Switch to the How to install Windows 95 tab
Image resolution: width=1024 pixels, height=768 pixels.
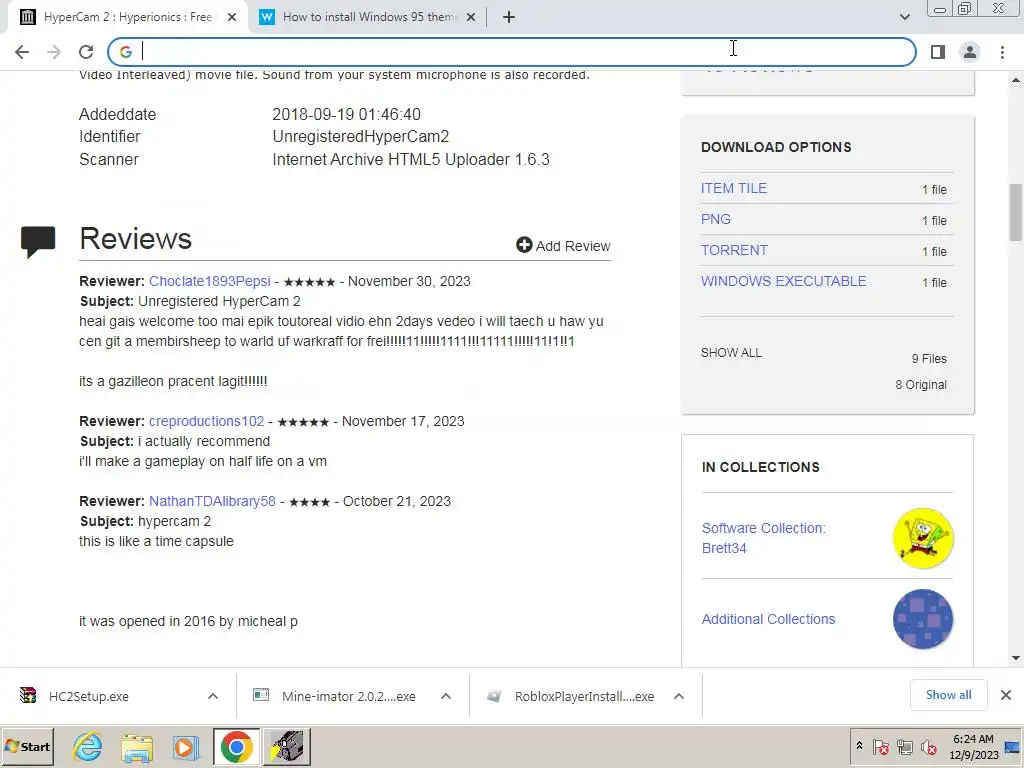370,17
